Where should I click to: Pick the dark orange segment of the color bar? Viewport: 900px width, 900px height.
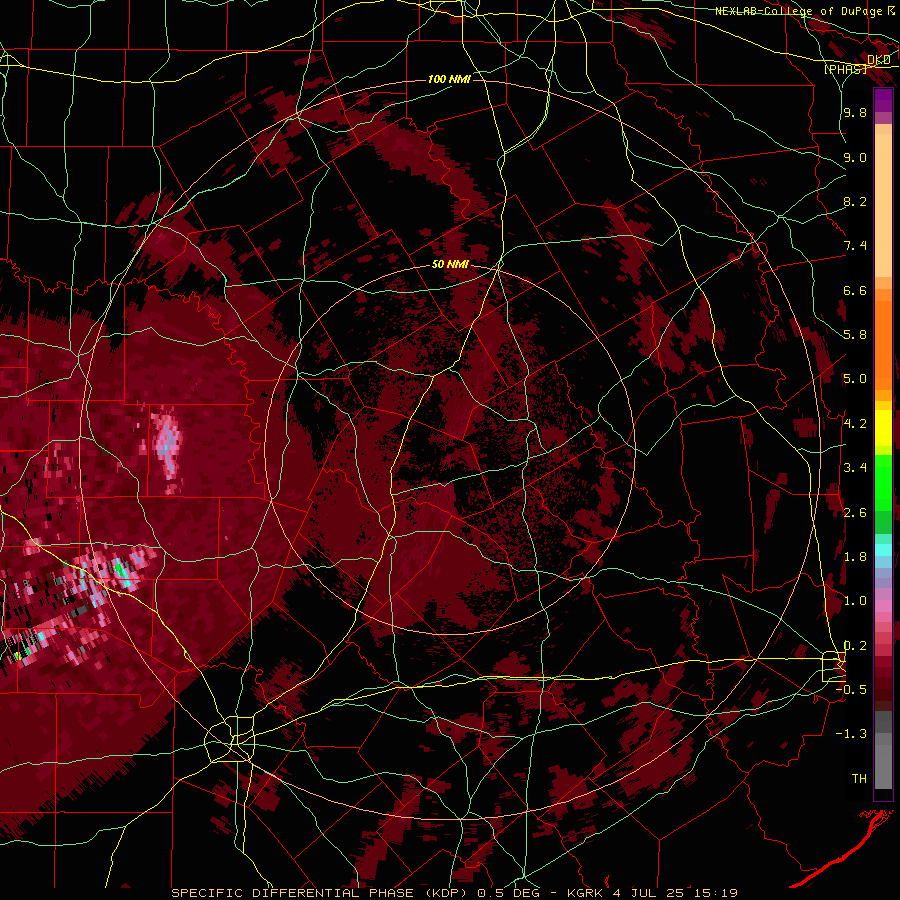point(883,344)
